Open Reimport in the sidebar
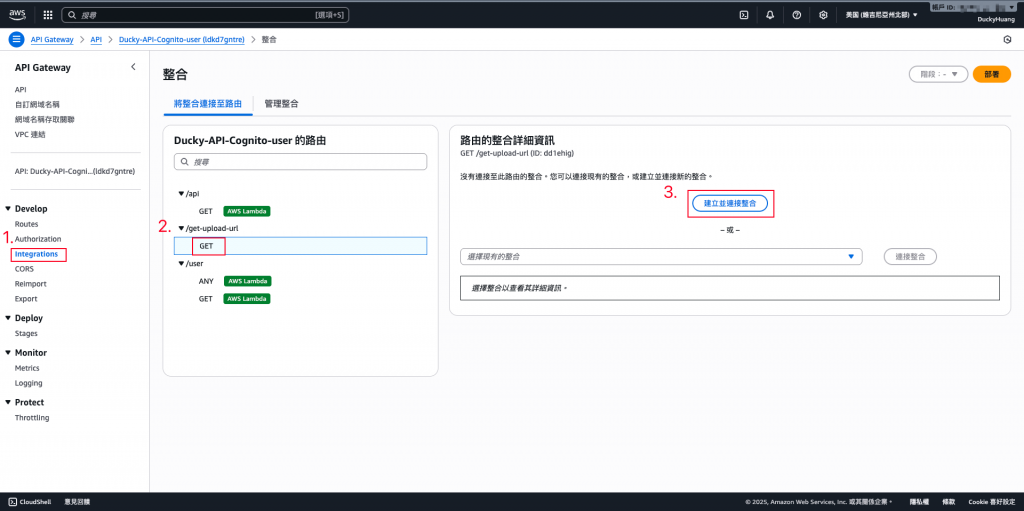 [x=31, y=284]
